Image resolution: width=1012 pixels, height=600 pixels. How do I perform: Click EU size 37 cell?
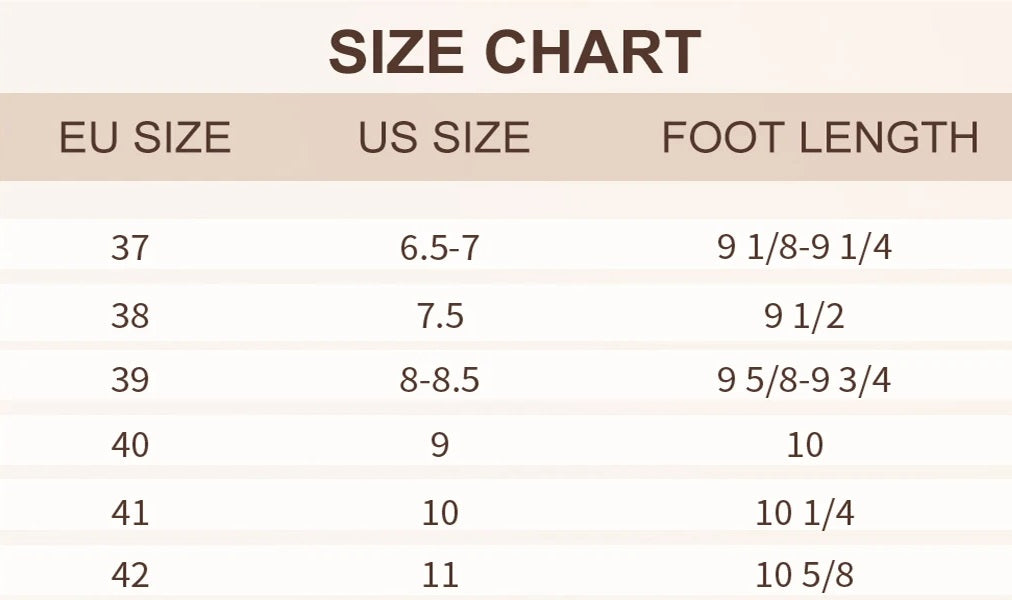(x=130, y=248)
